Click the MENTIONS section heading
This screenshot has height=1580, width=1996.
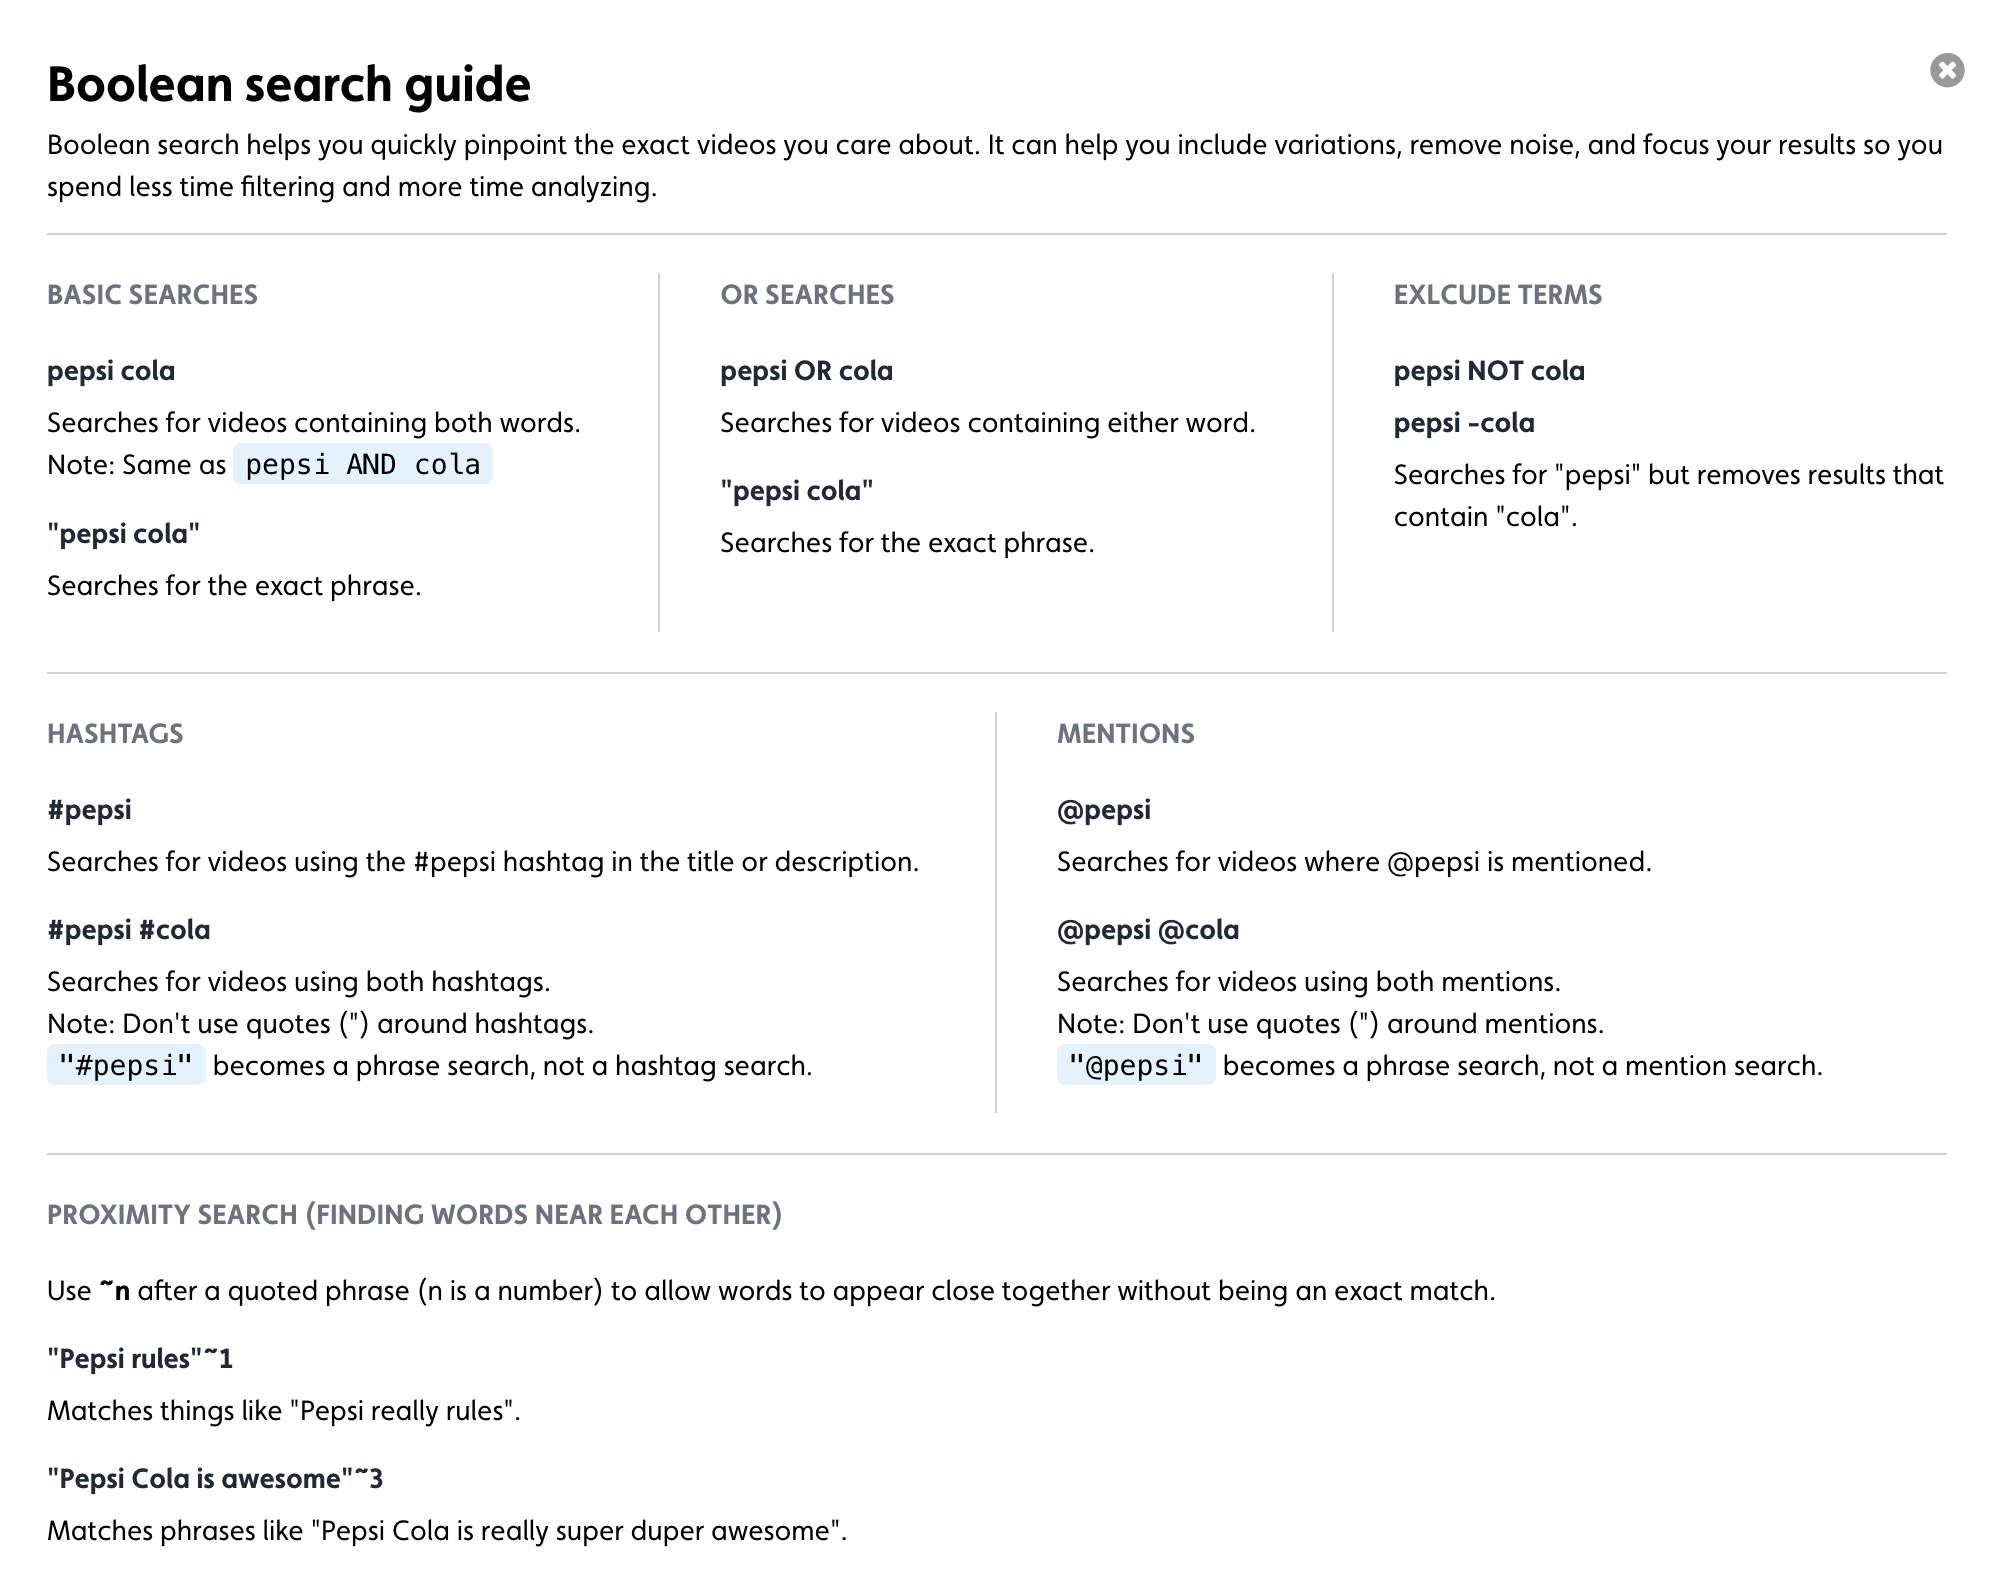click(1126, 734)
